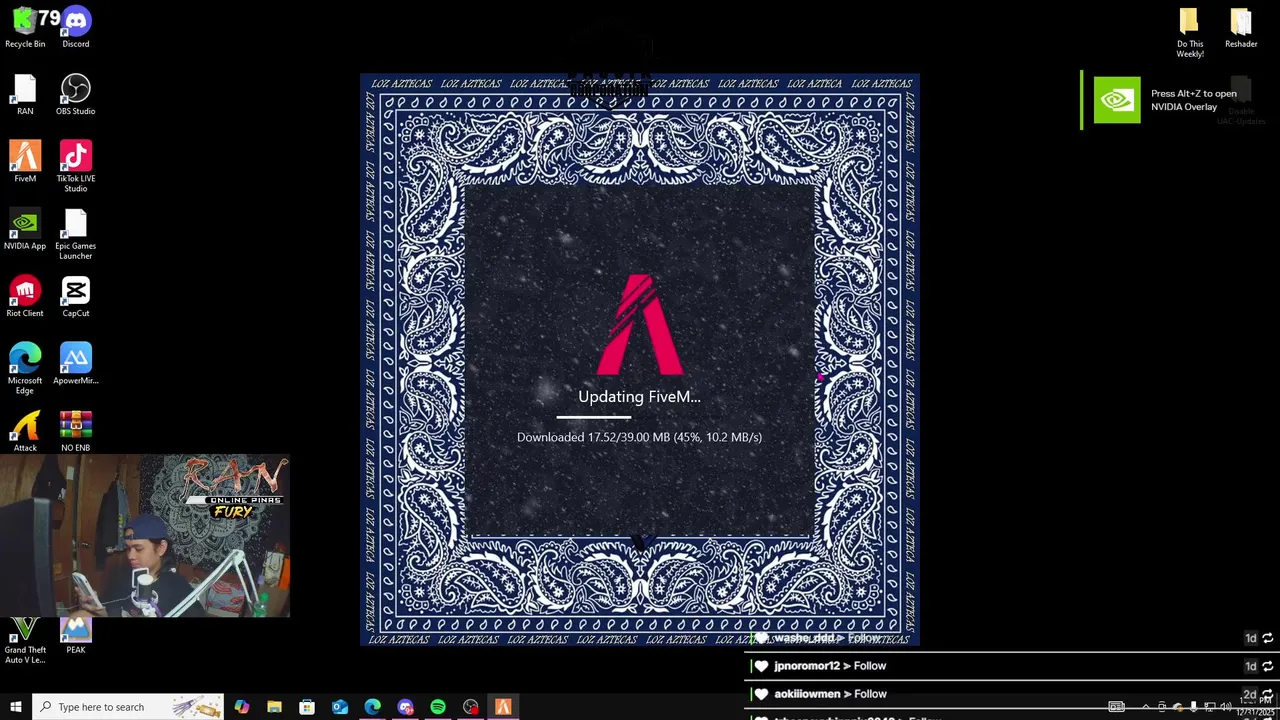Switch to Spotify on the taskbar
1280x720 pixels.
click(x=438, y=707)
